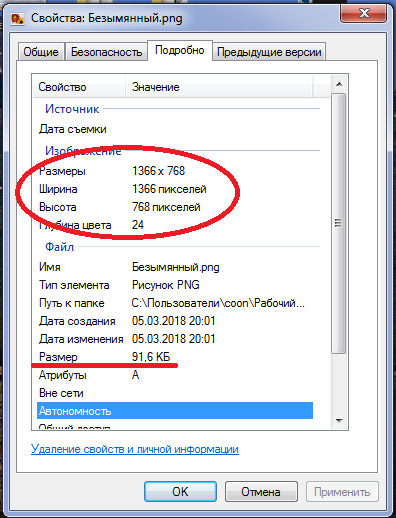Click the scrollbar up arrow
This screenshot has width=396, height=518.
tap(339, 84)
